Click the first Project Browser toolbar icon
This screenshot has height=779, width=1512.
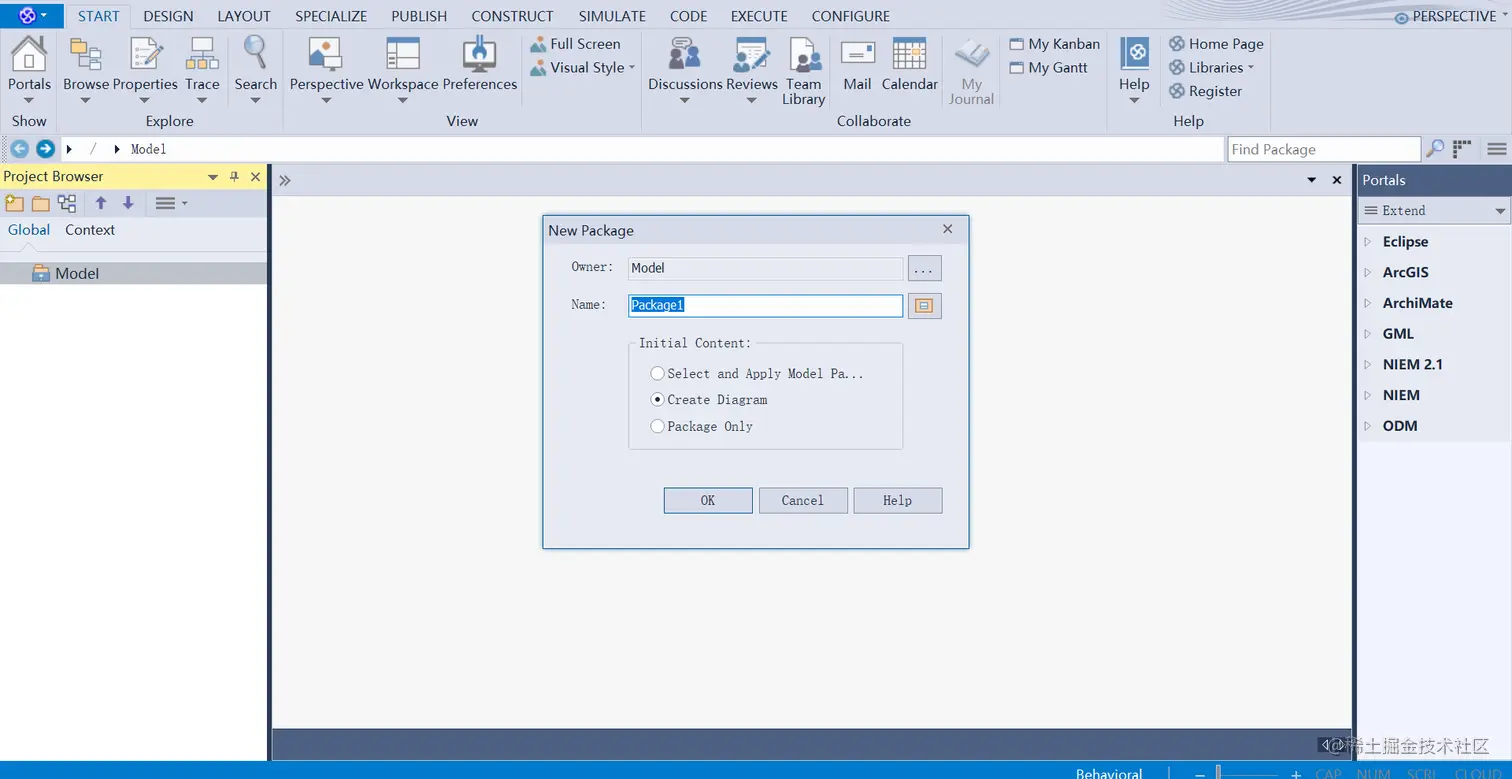click(14, 203)
